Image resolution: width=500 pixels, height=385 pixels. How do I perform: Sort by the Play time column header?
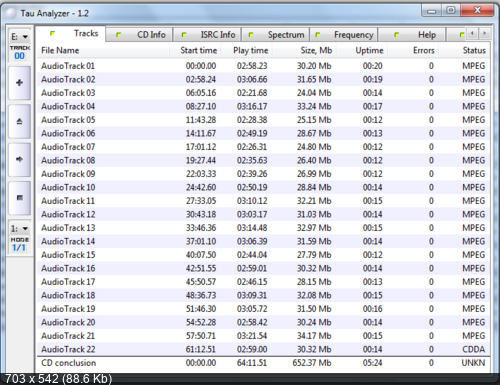point(246,51)
